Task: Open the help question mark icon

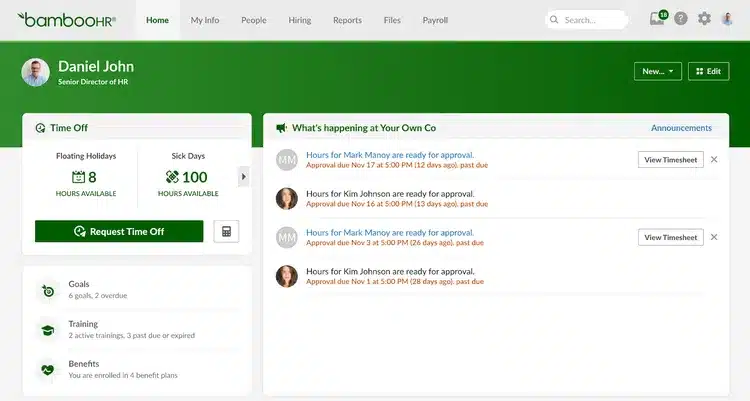Action: pyautogui.click(x=681, y=19)
